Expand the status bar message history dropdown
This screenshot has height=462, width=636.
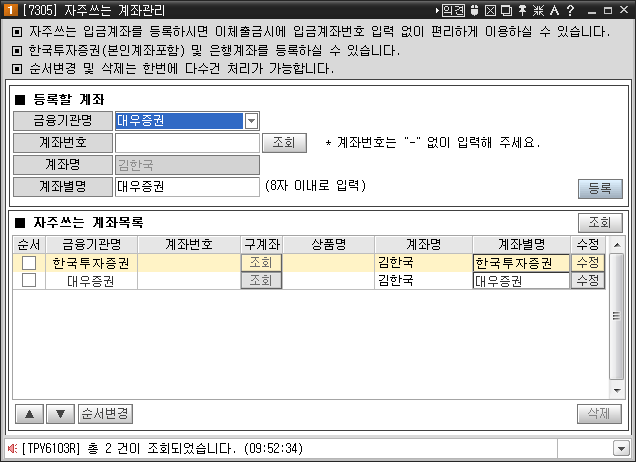[x=621, y=449]
